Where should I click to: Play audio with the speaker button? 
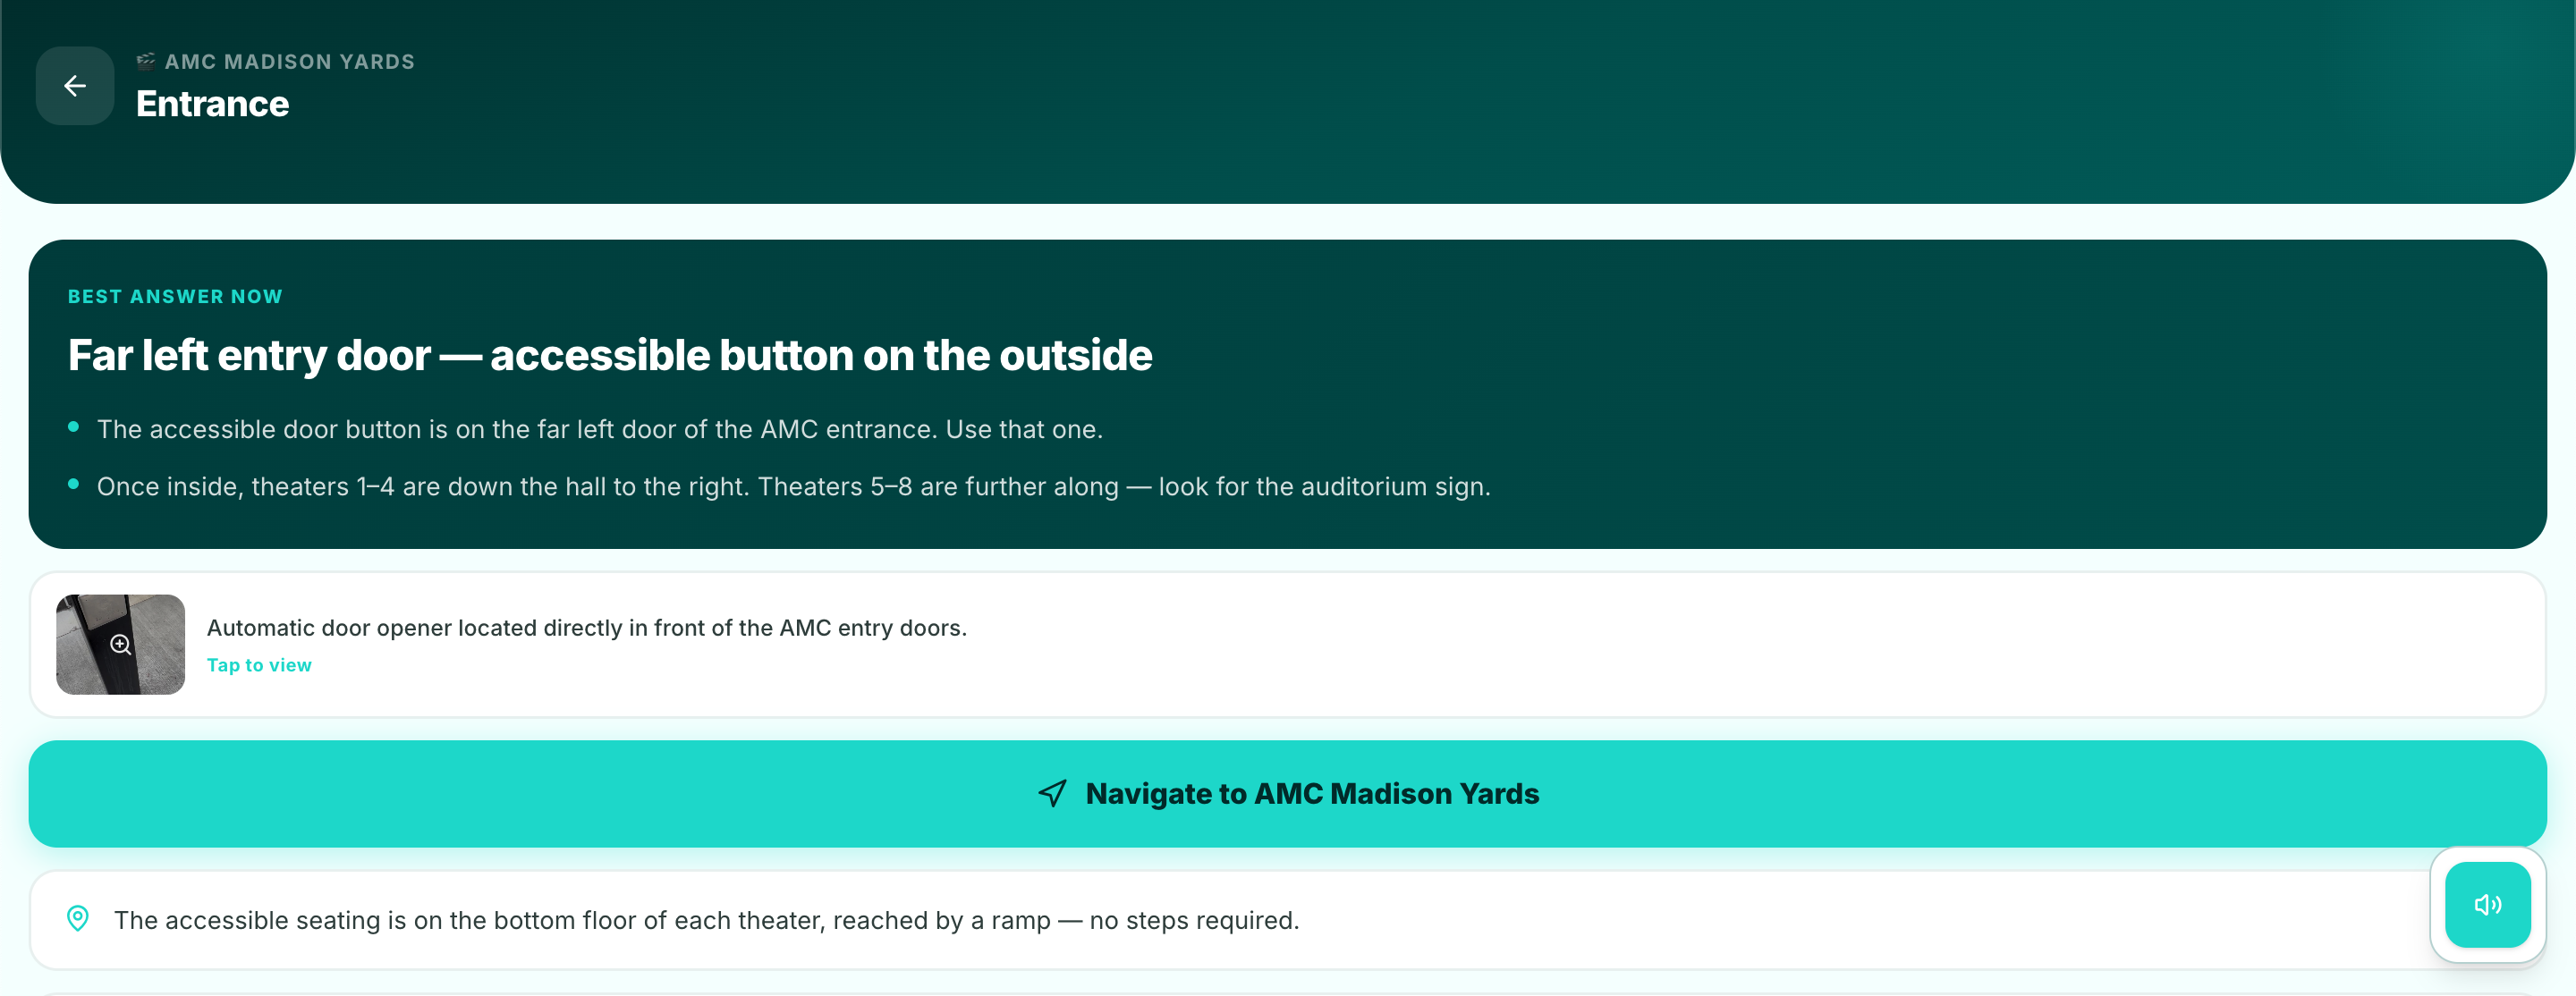coord(2487,904)
